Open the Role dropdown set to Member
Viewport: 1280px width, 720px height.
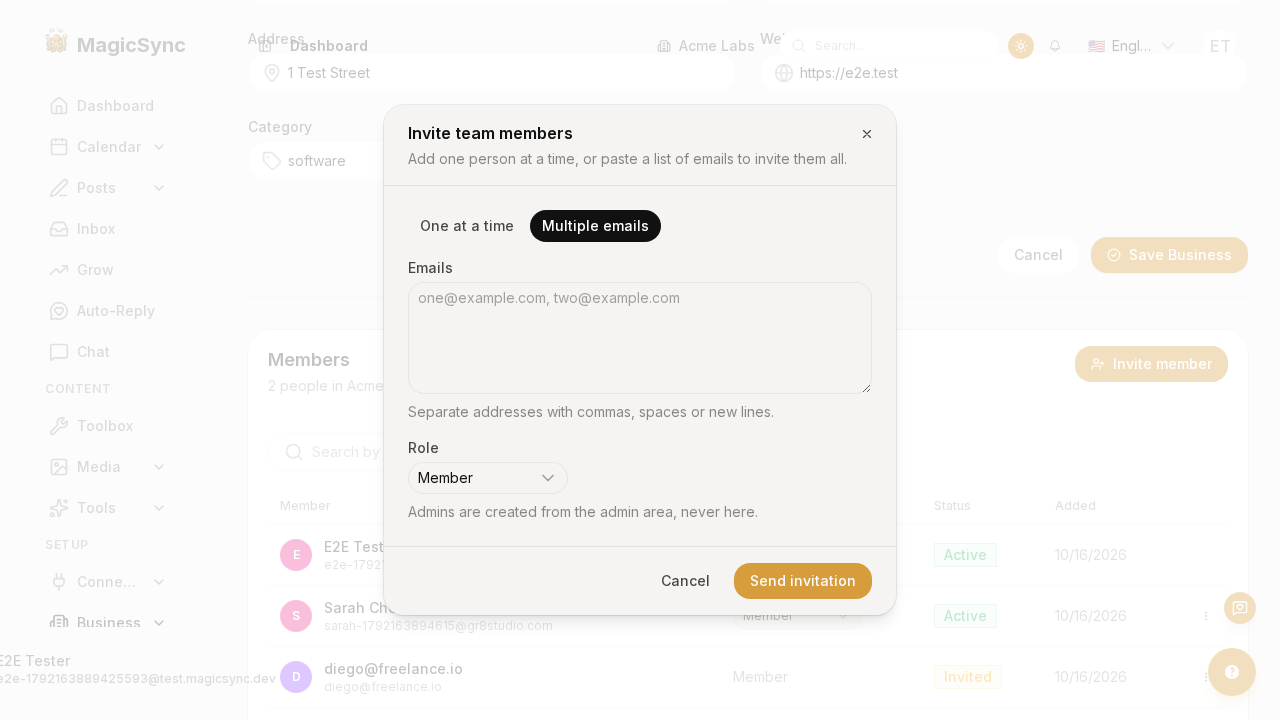tap(488, 478)
